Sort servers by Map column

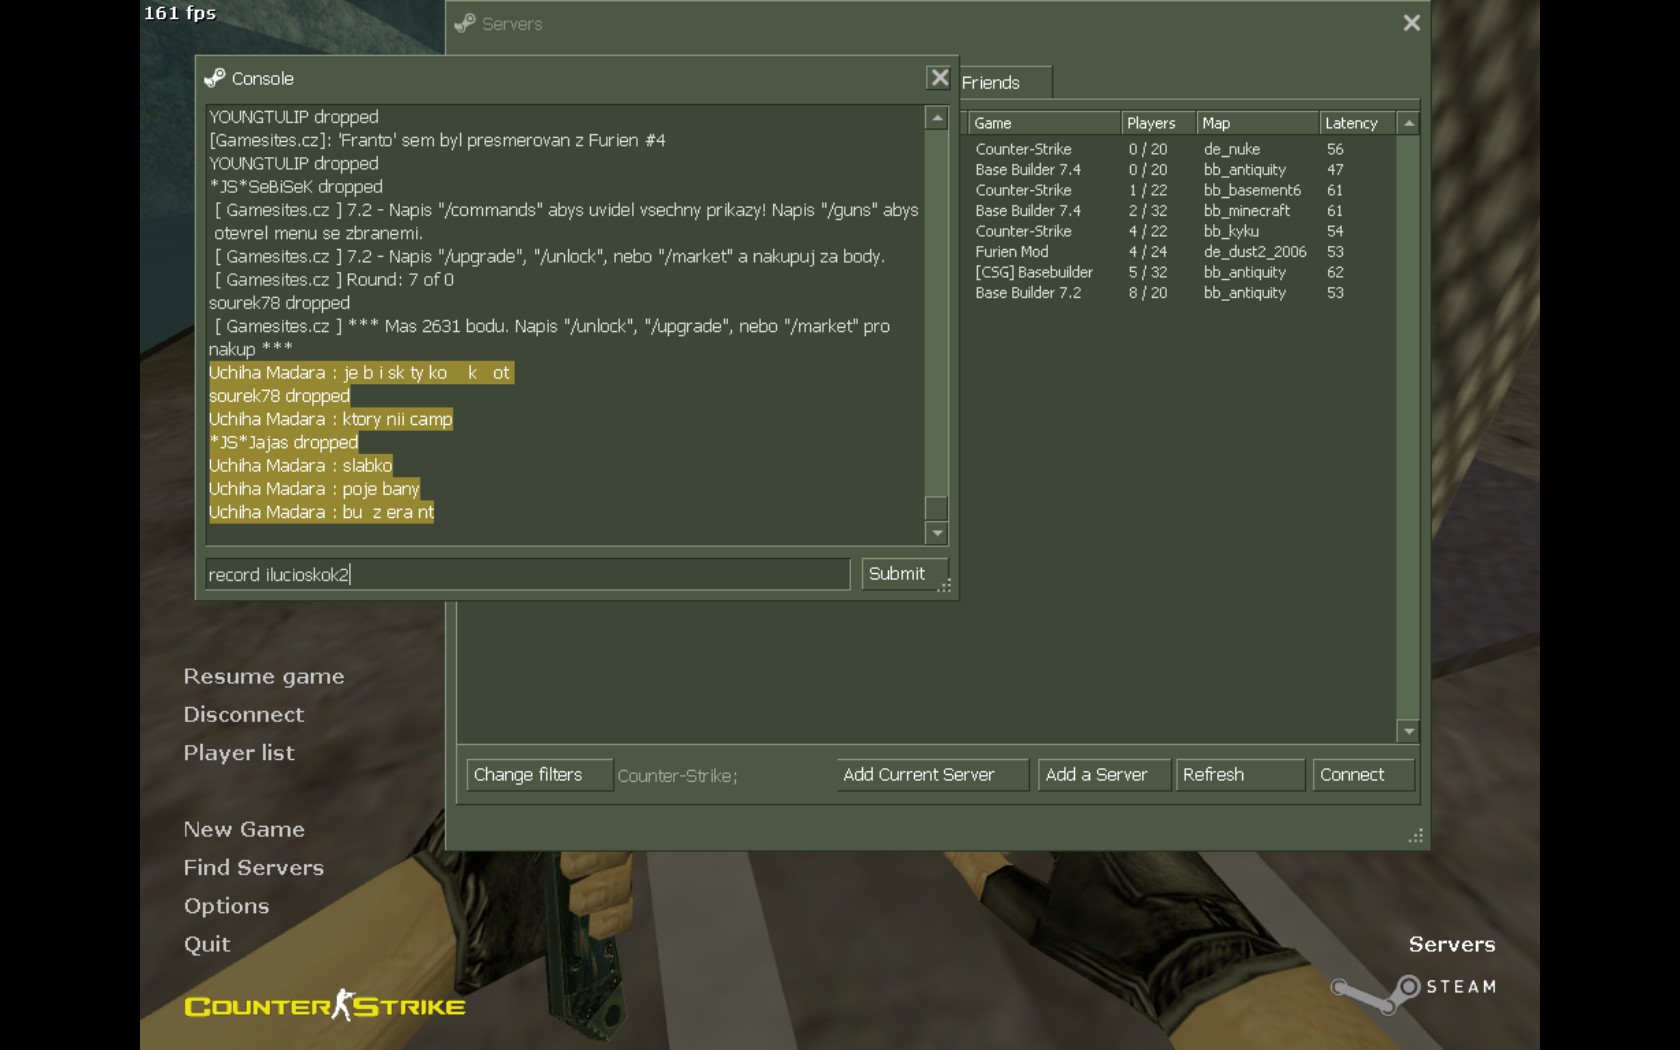coord(1257,123)
